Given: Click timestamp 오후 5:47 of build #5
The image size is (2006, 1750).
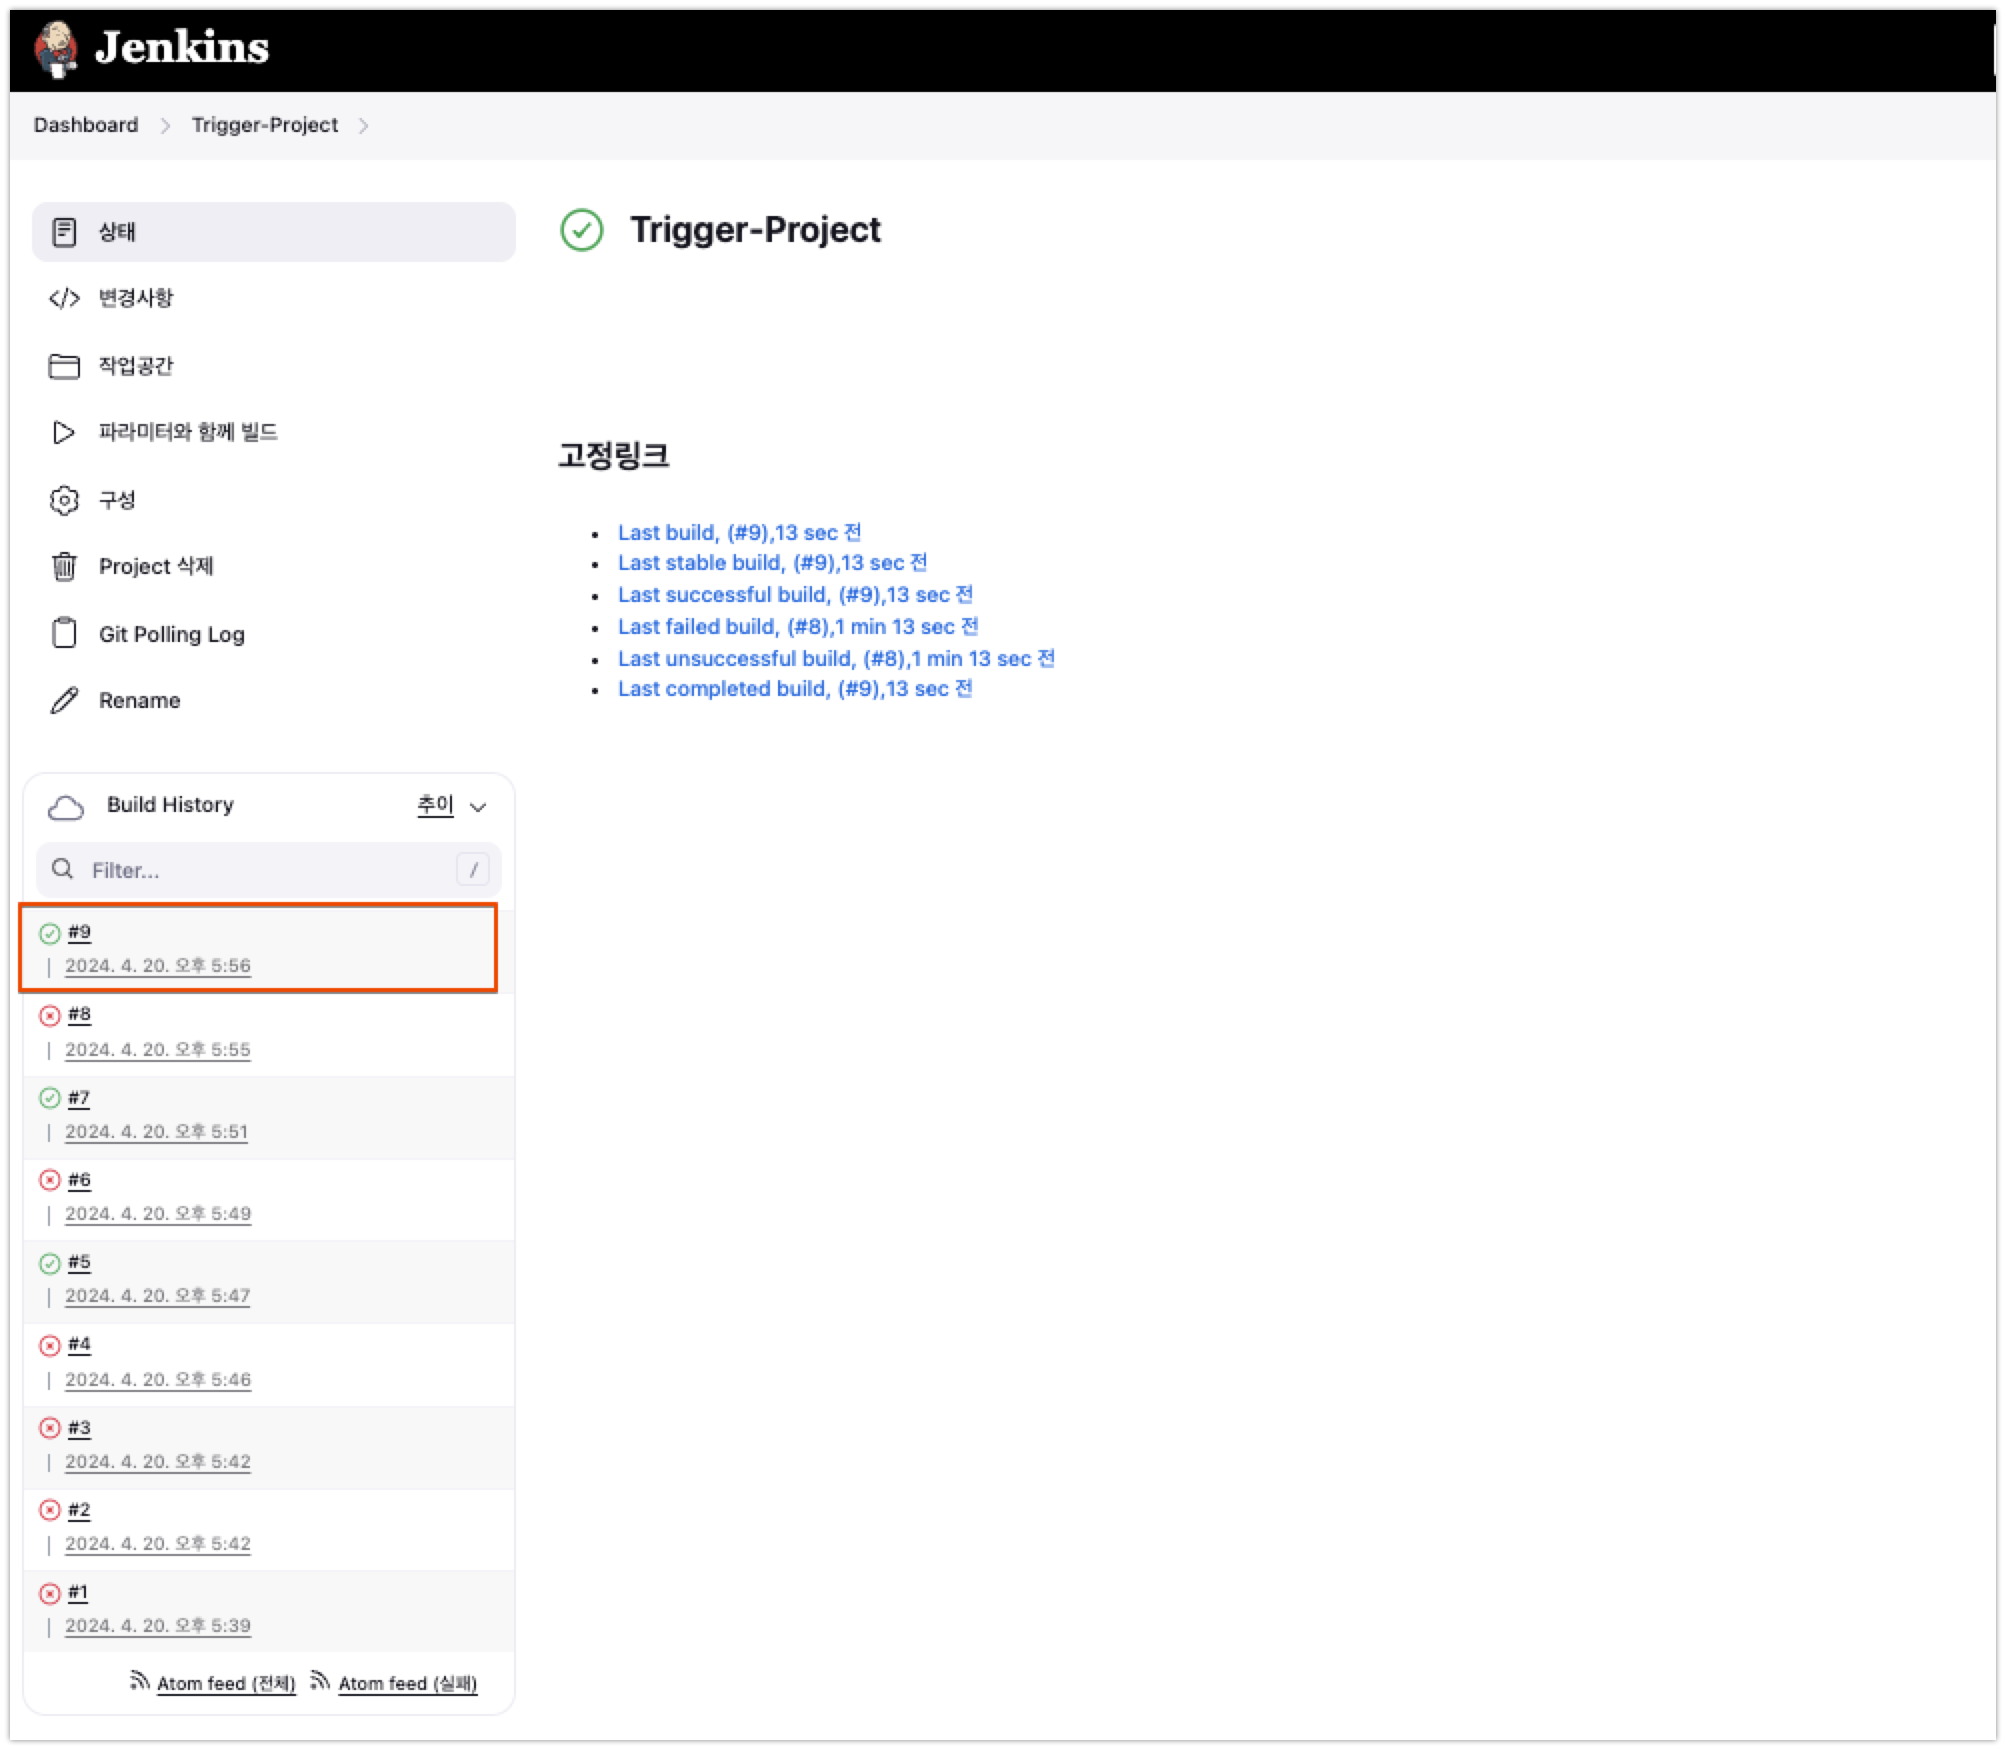Looking at the screenshot, I should tap(158, 1296).
